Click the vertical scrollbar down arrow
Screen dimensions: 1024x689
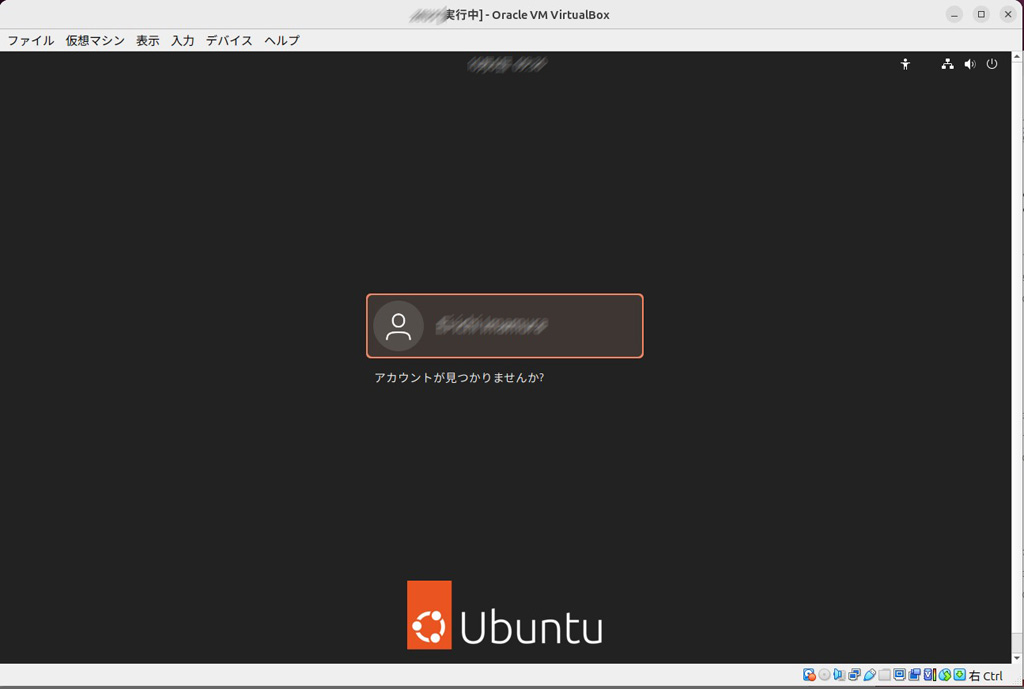1017,658
